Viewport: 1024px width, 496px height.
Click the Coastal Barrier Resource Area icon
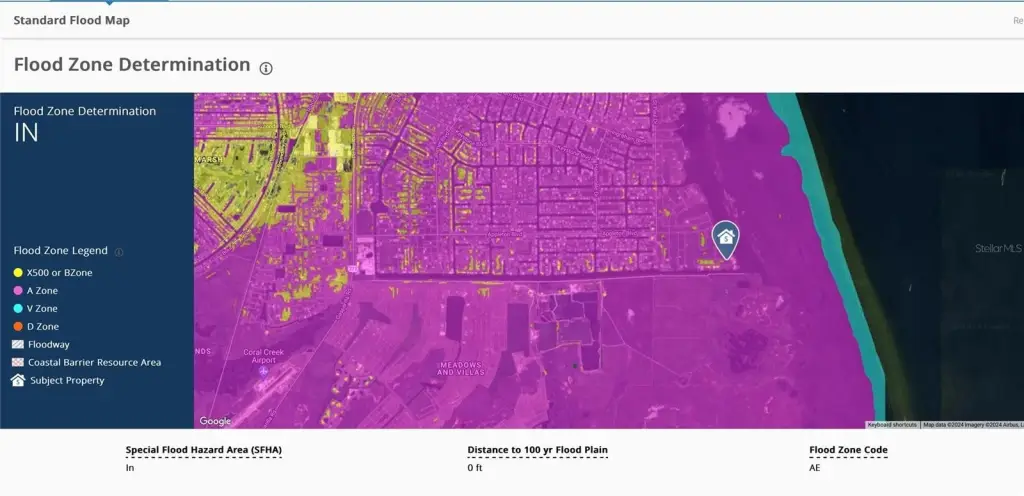coord(18,362)
